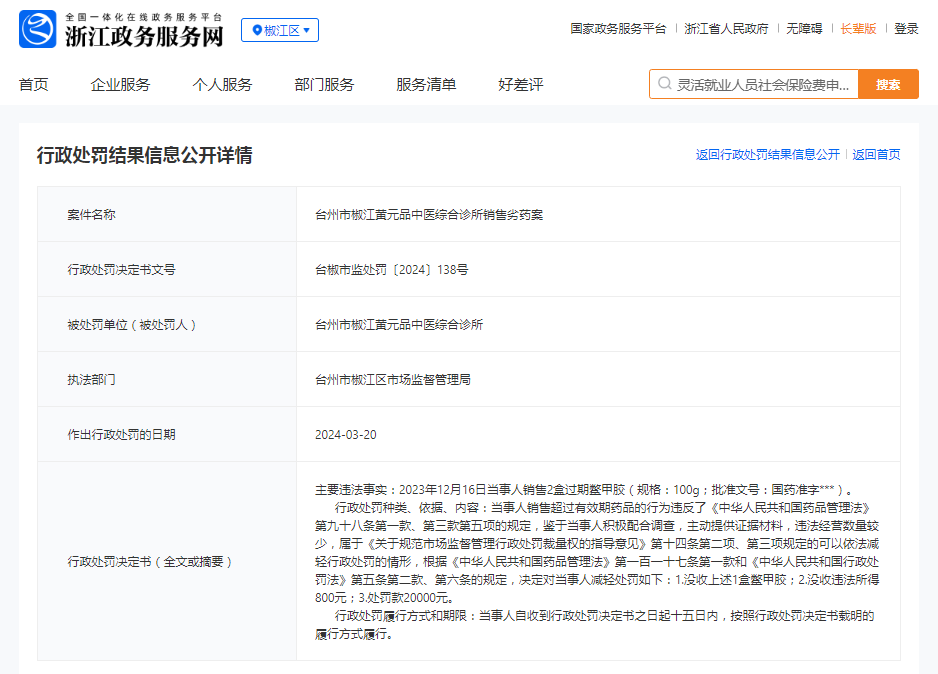Image resolution: width=938 pixels, height=674 pixels.
Task: Open the 国家政务服务平台 link
Action: click(618, 29)
